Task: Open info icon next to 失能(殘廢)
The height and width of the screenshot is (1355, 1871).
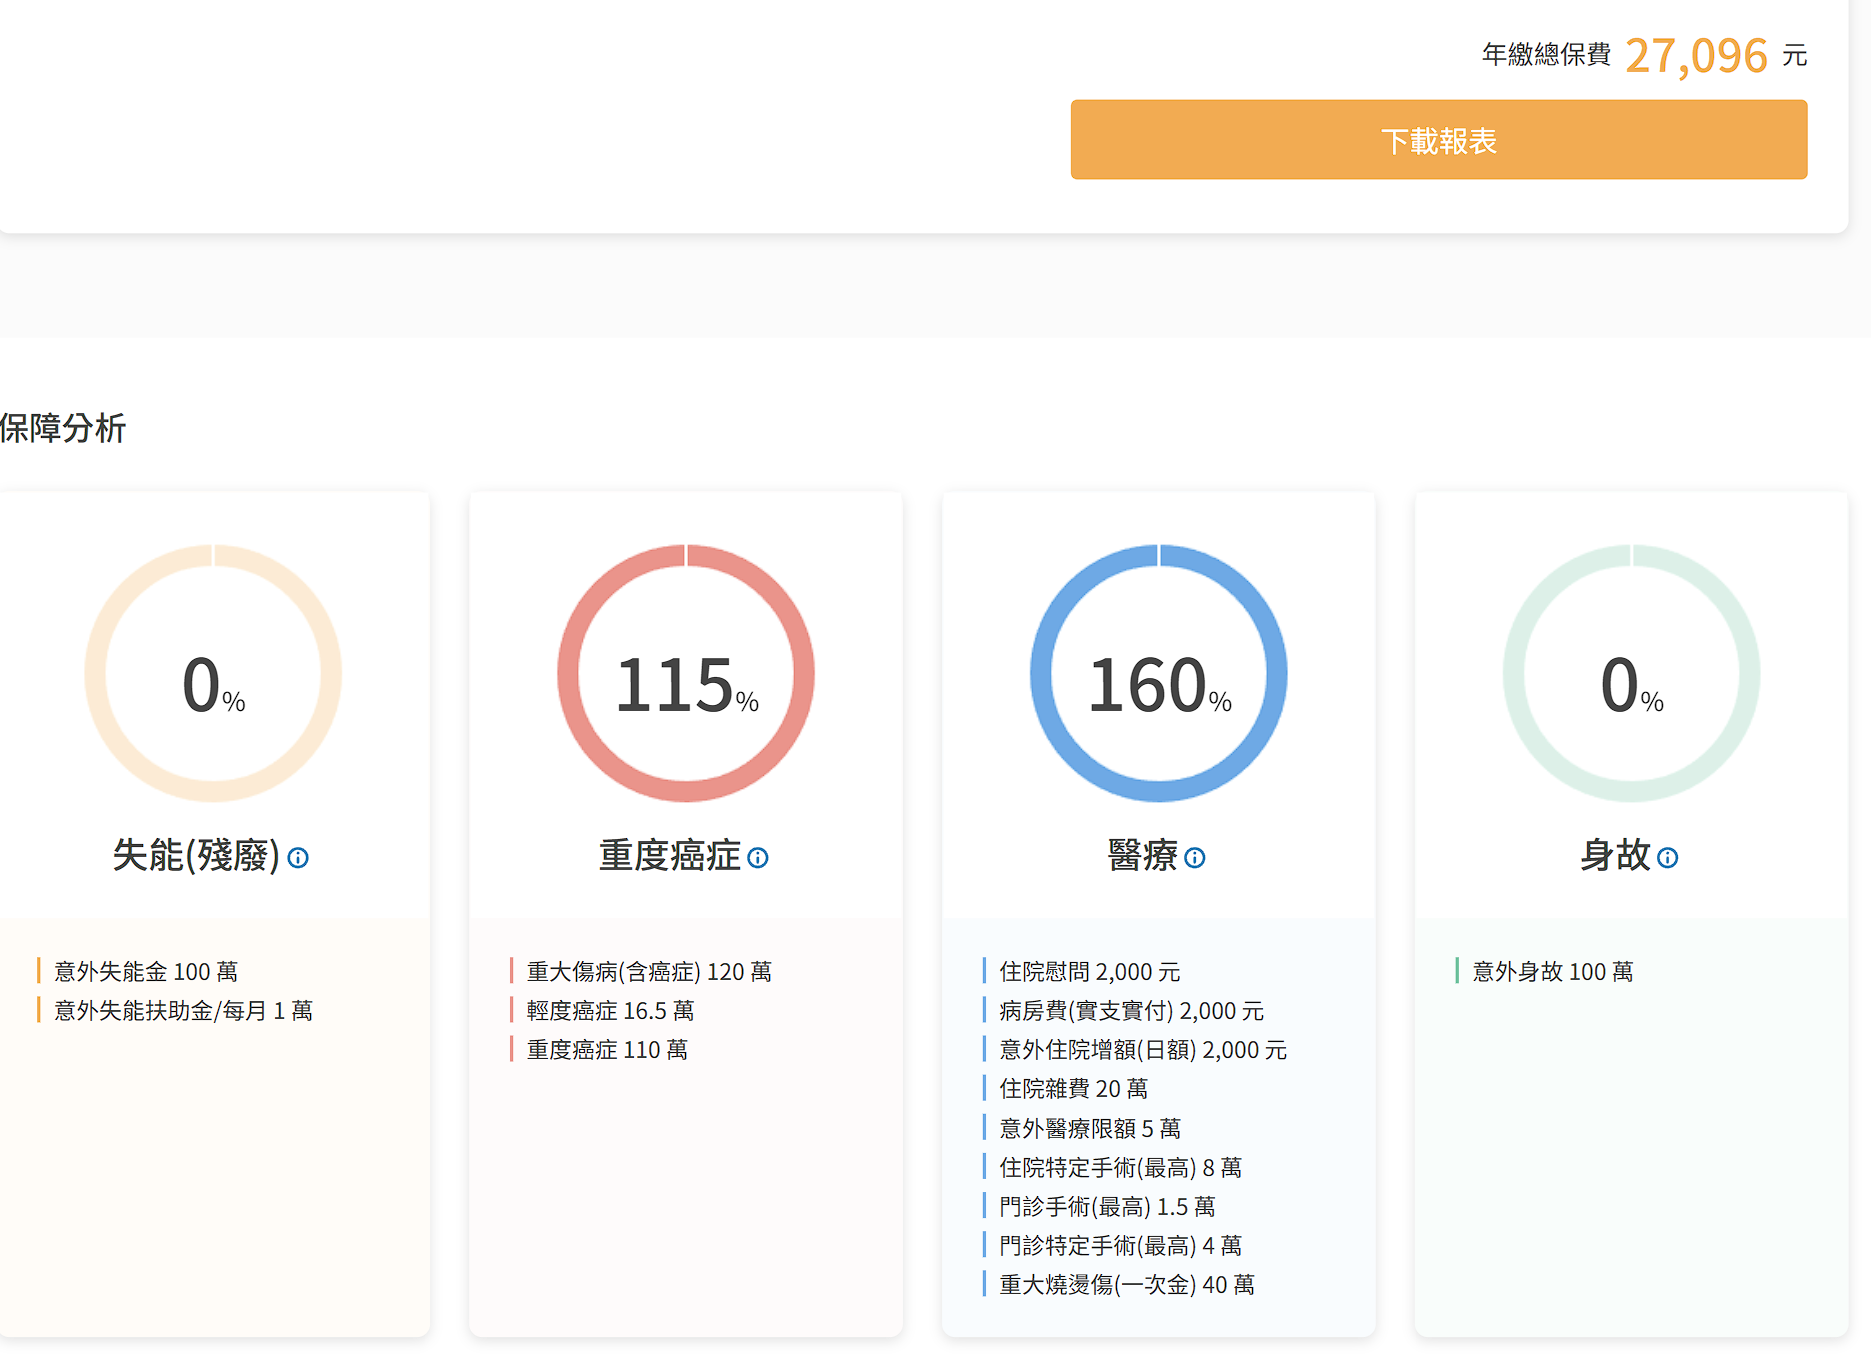Action: 298,858
